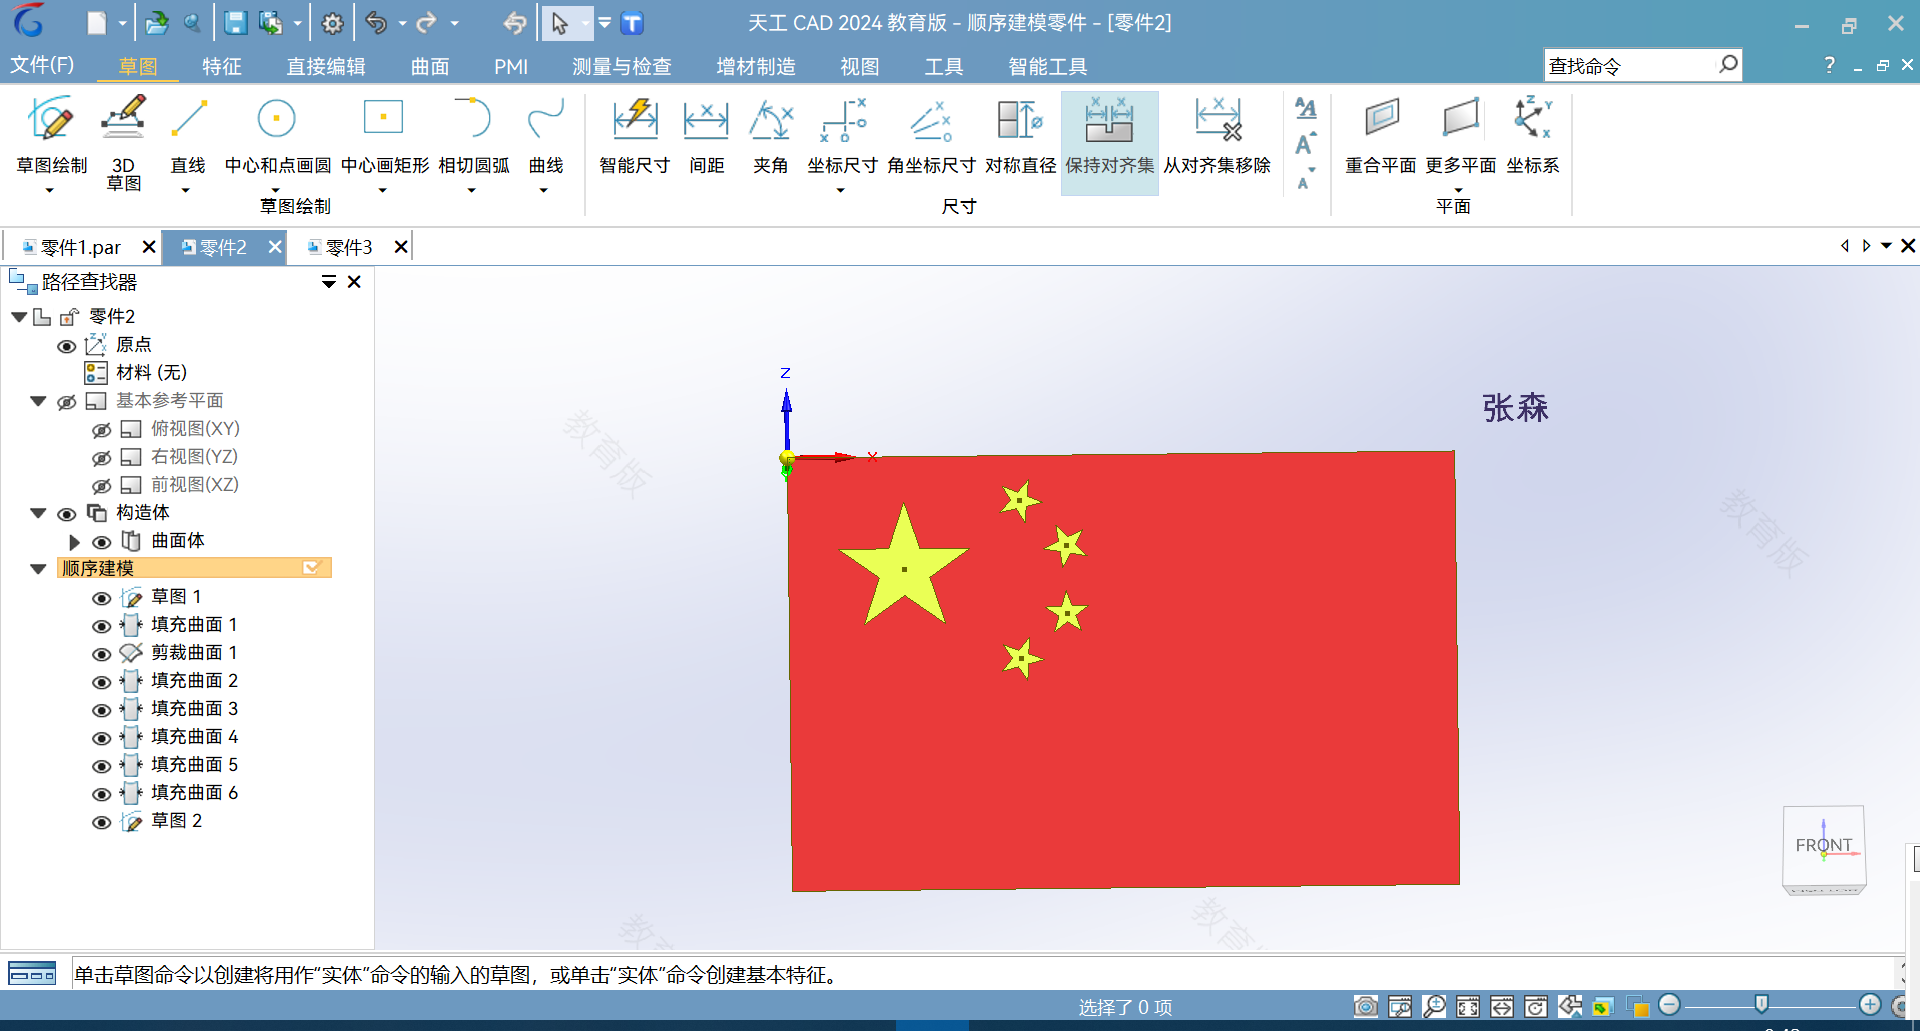
Task: Select the 曲线 curve tool
Action: 546,134
